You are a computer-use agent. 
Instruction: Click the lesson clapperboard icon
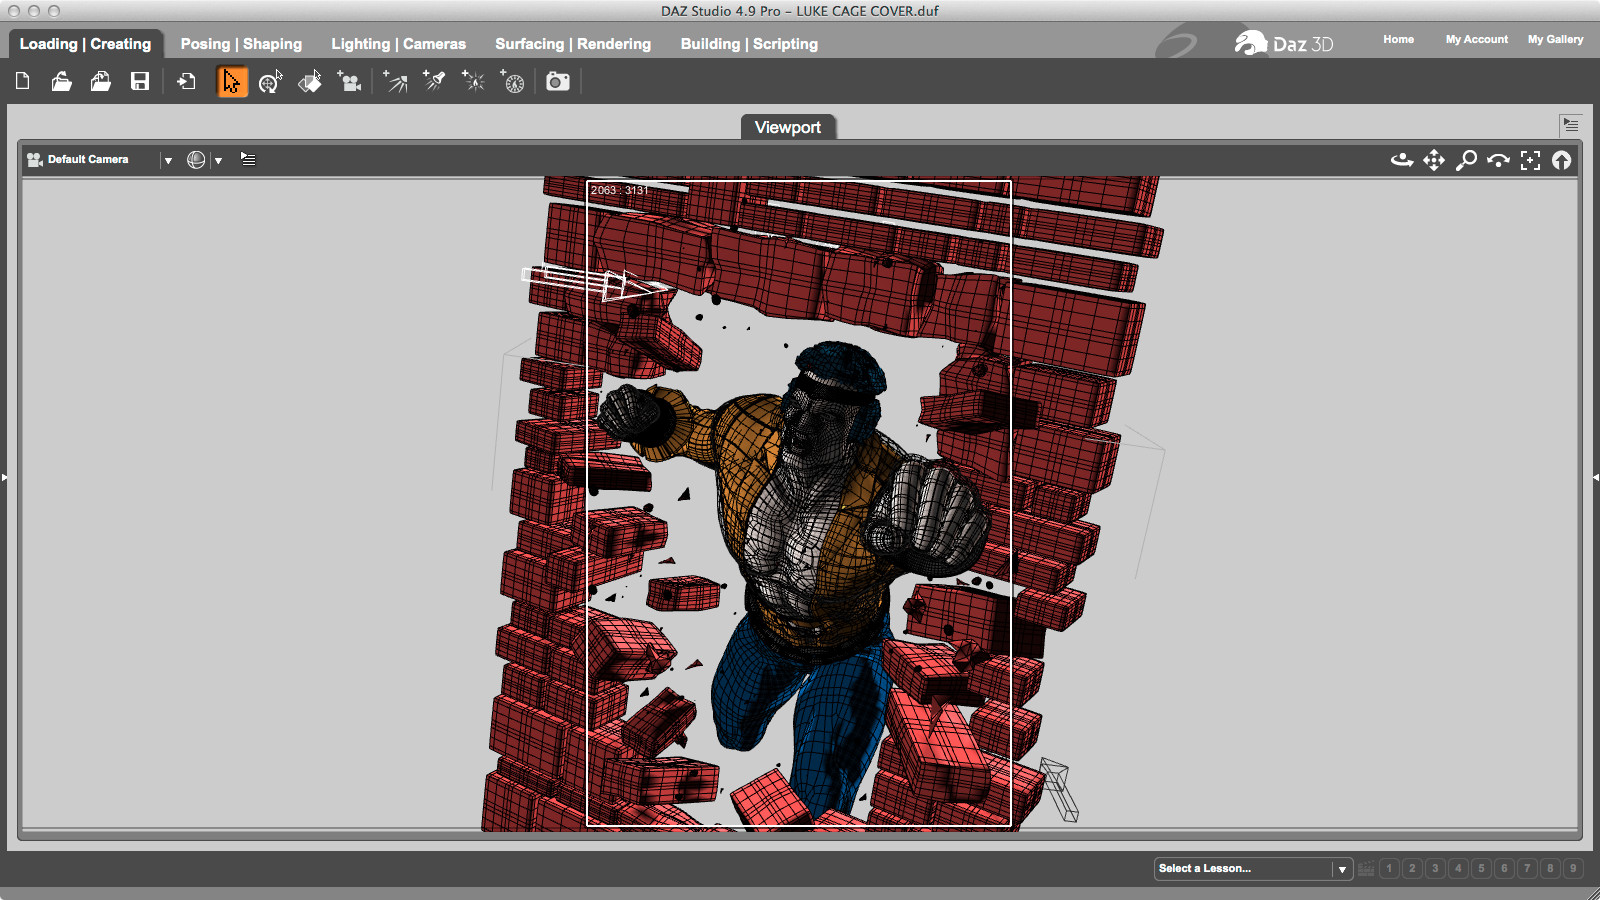(x=1366, y=868)
